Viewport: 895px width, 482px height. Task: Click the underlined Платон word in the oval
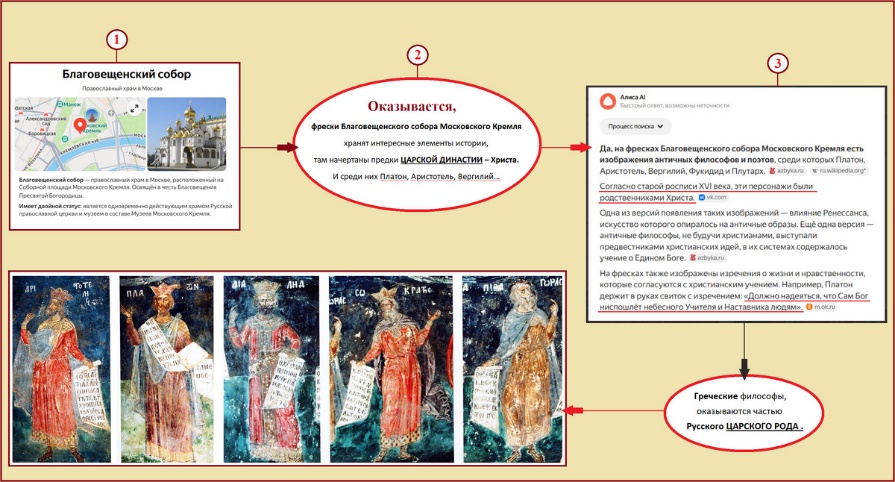(x=393, y=176)
